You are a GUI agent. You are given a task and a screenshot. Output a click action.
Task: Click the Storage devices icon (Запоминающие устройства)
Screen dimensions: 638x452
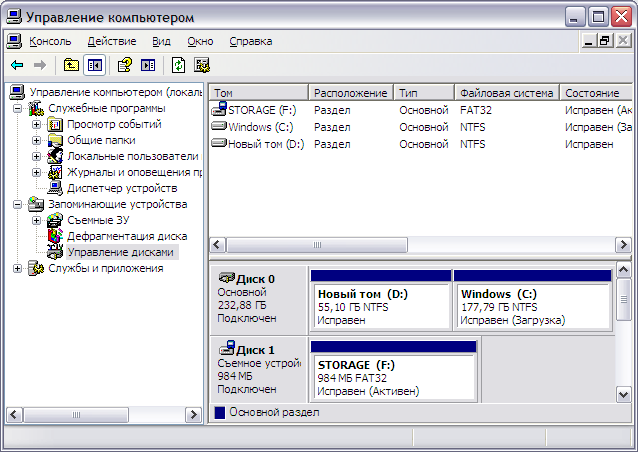pyautogui.click(x=36, y=204)
